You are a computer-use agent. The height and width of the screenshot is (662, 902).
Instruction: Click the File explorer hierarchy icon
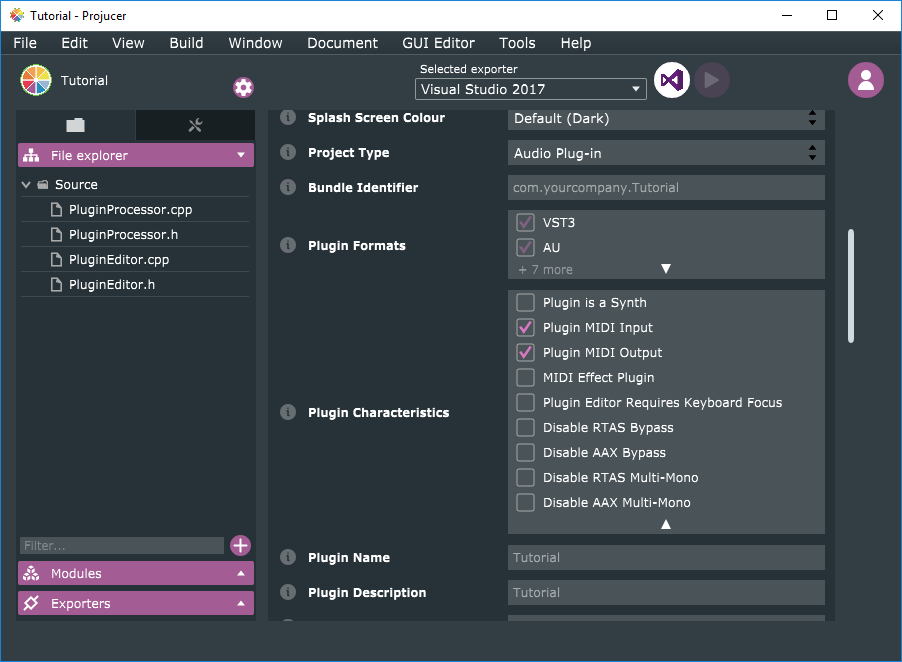pos(31,155)
